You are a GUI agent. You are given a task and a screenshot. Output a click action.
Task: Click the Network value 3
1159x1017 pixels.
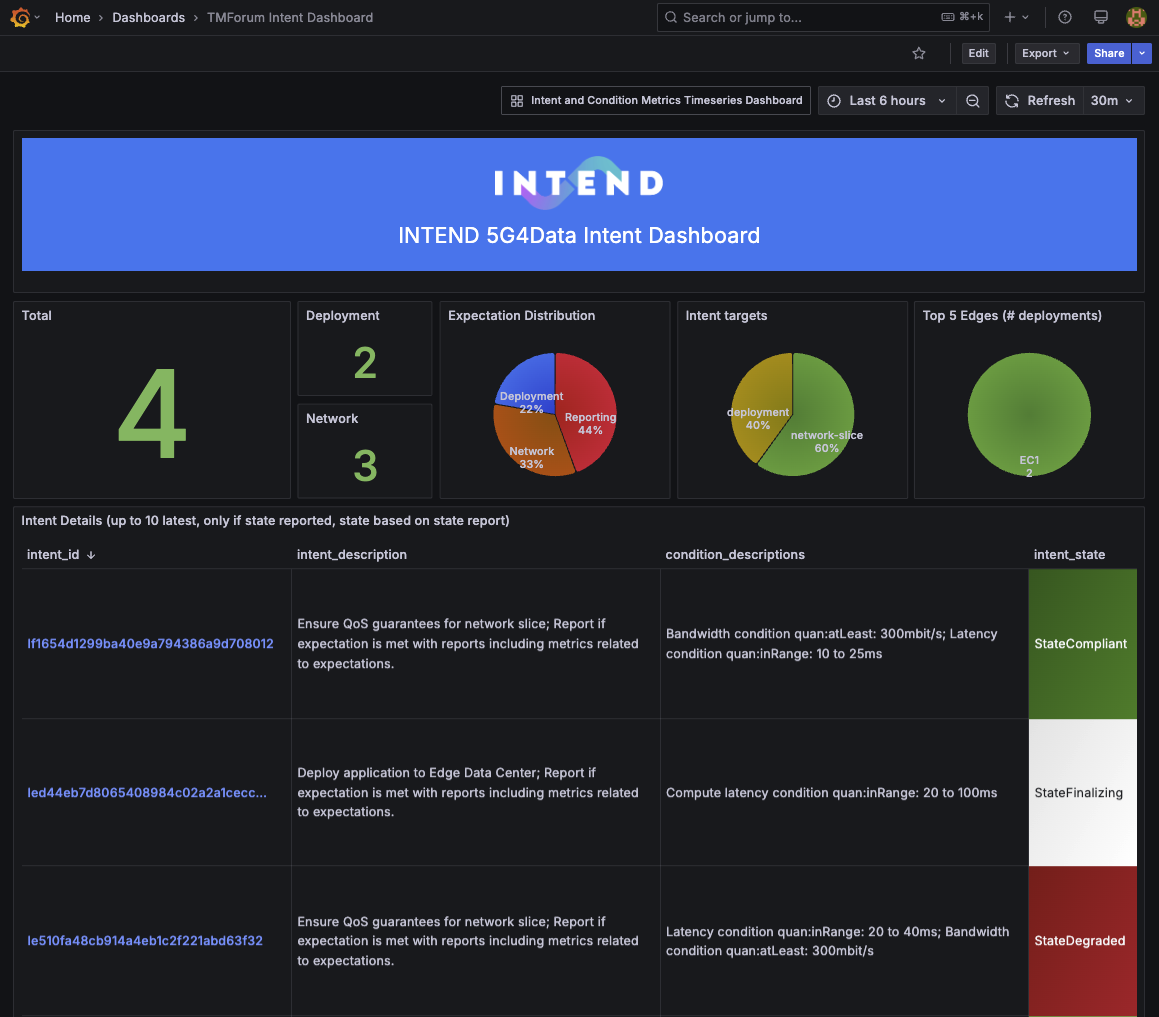365,466
